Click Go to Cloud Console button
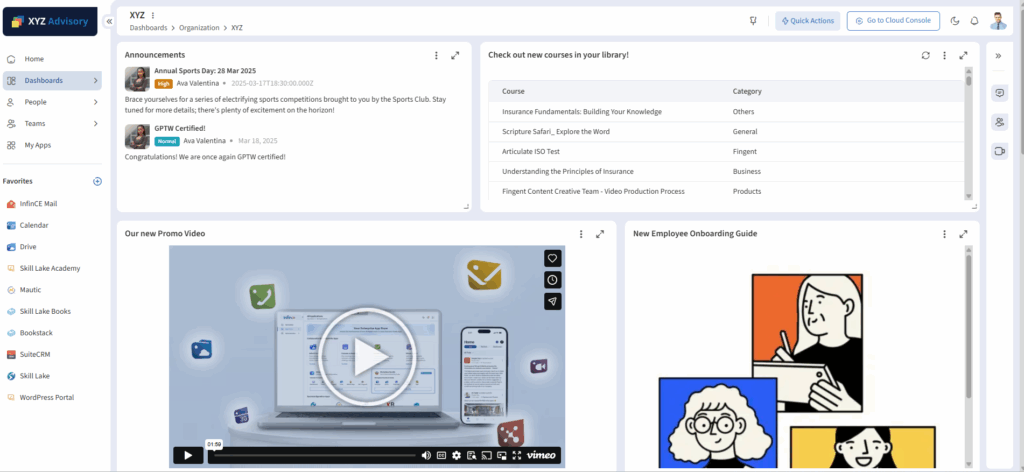Image resolution: width=1024 pixels, height=472 pixels. [x=891, y=21]
